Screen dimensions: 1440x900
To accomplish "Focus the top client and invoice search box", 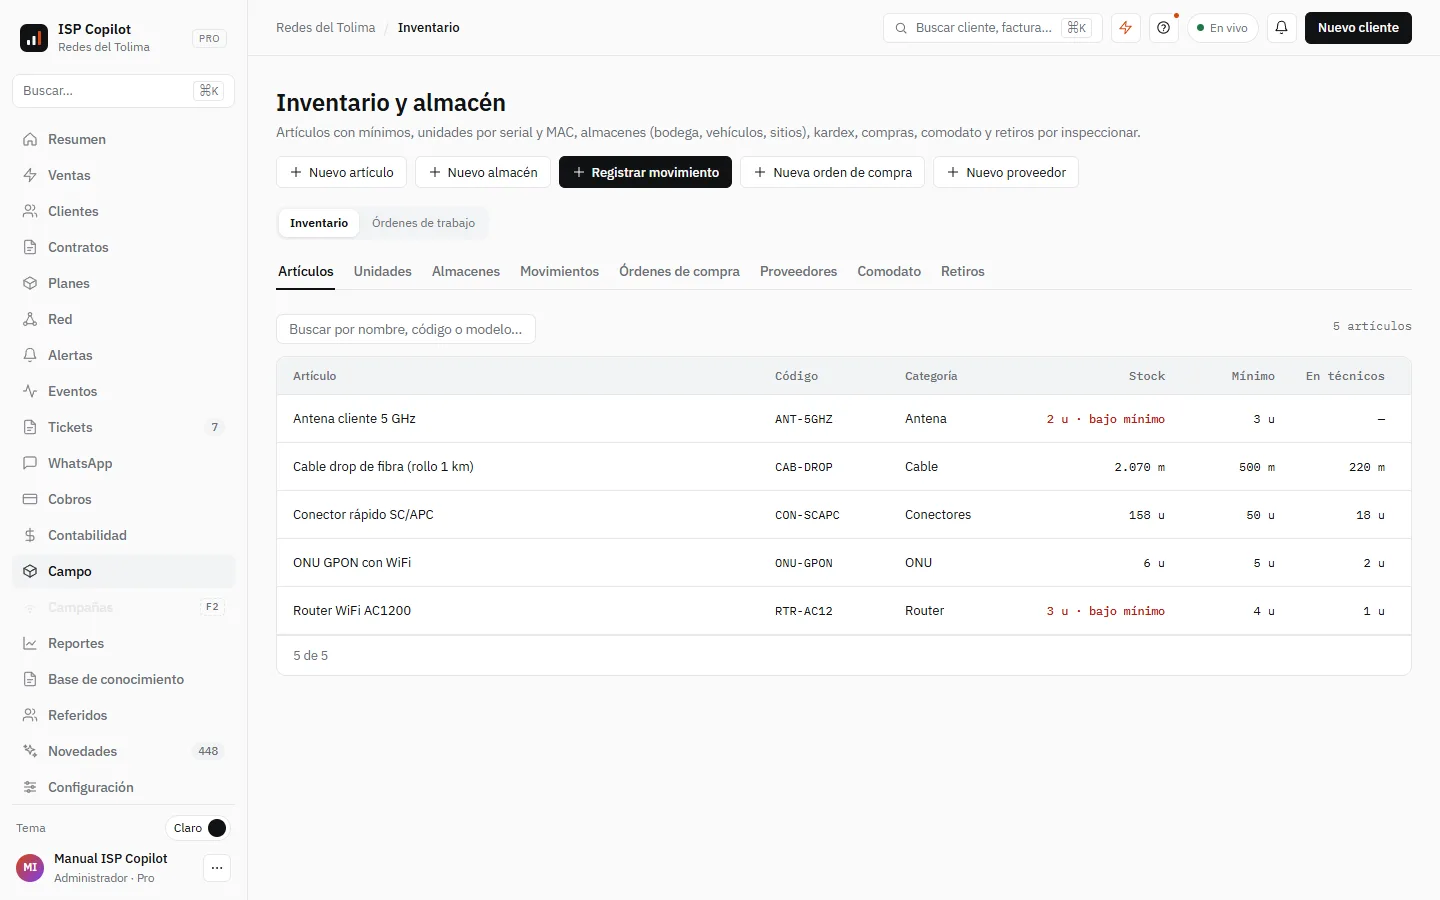I will point(992,28).
